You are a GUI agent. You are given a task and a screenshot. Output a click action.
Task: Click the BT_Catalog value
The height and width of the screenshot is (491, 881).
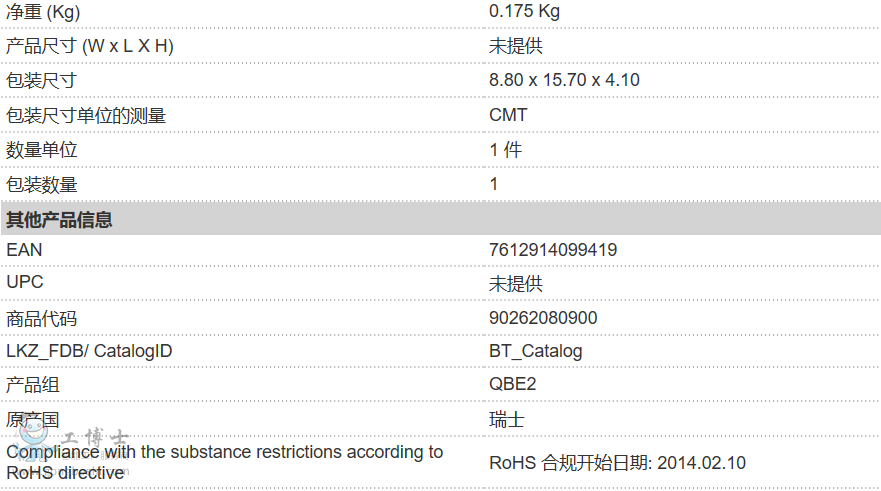tap(535, 351)
